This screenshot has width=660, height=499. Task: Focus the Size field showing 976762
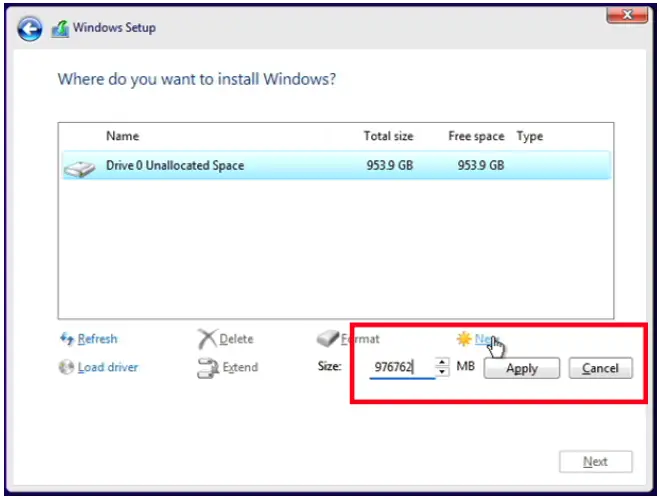(402, 367)
